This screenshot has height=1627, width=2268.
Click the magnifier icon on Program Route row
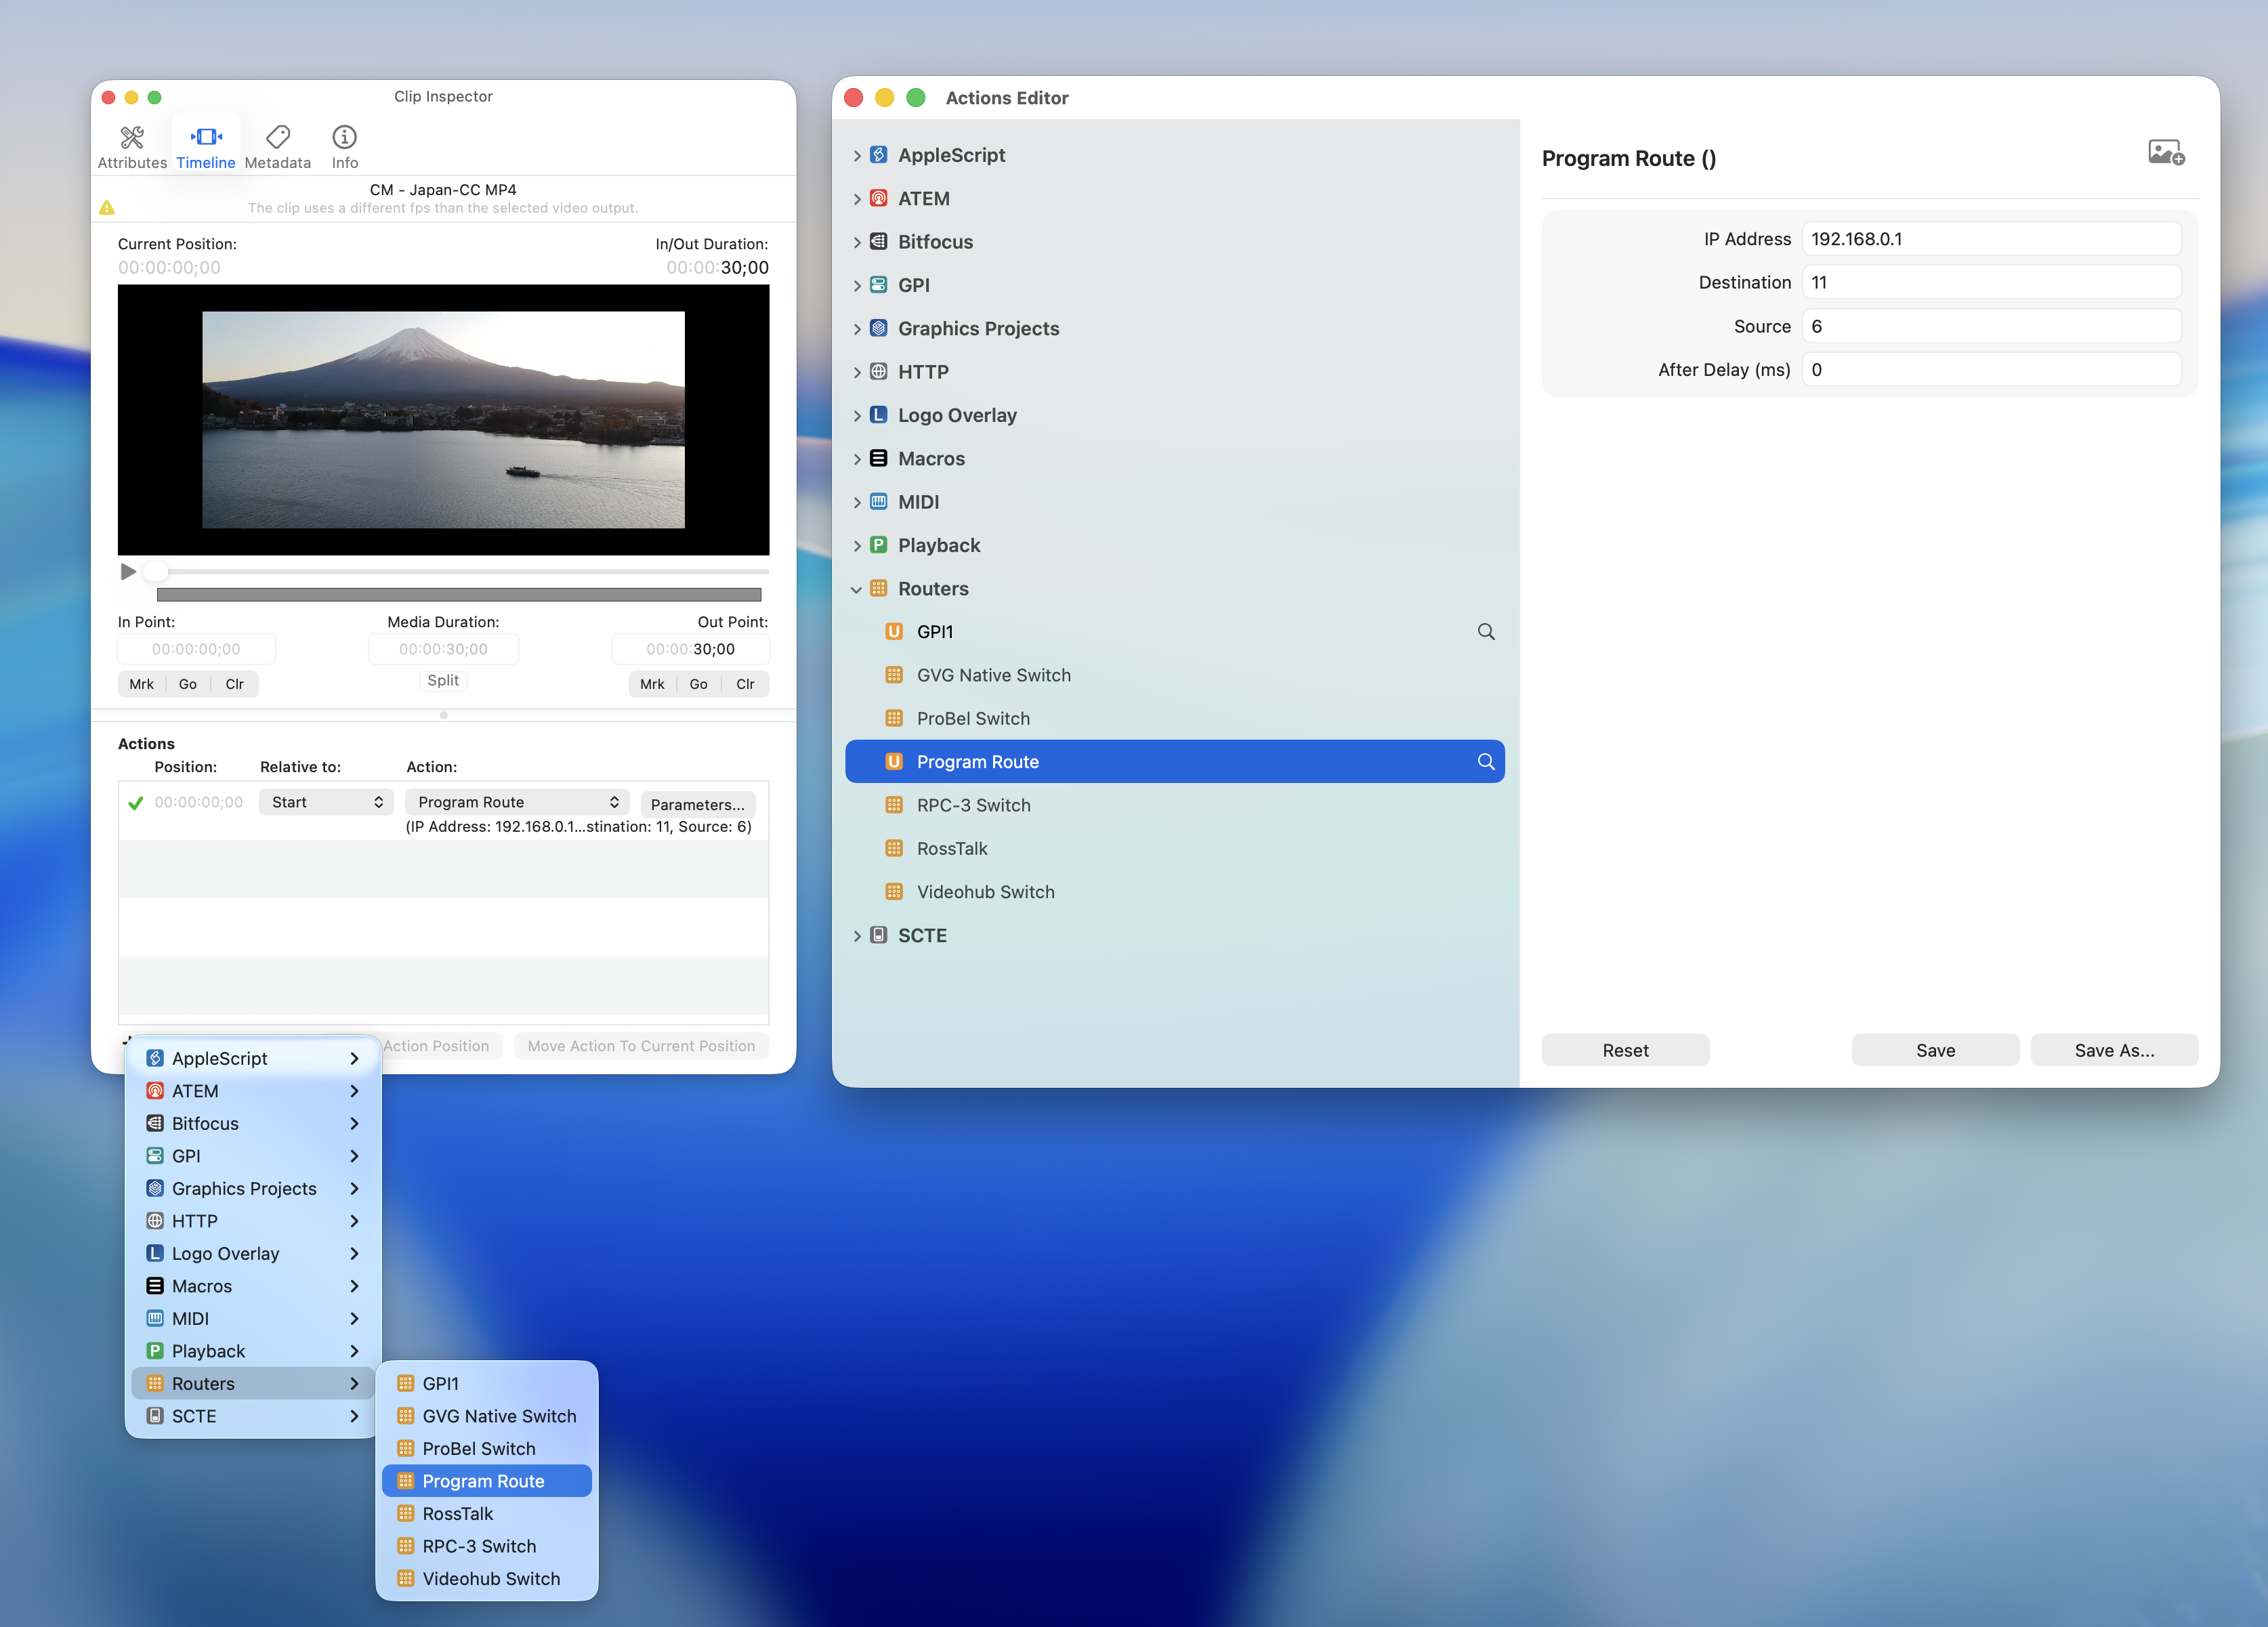(1485, 762)
